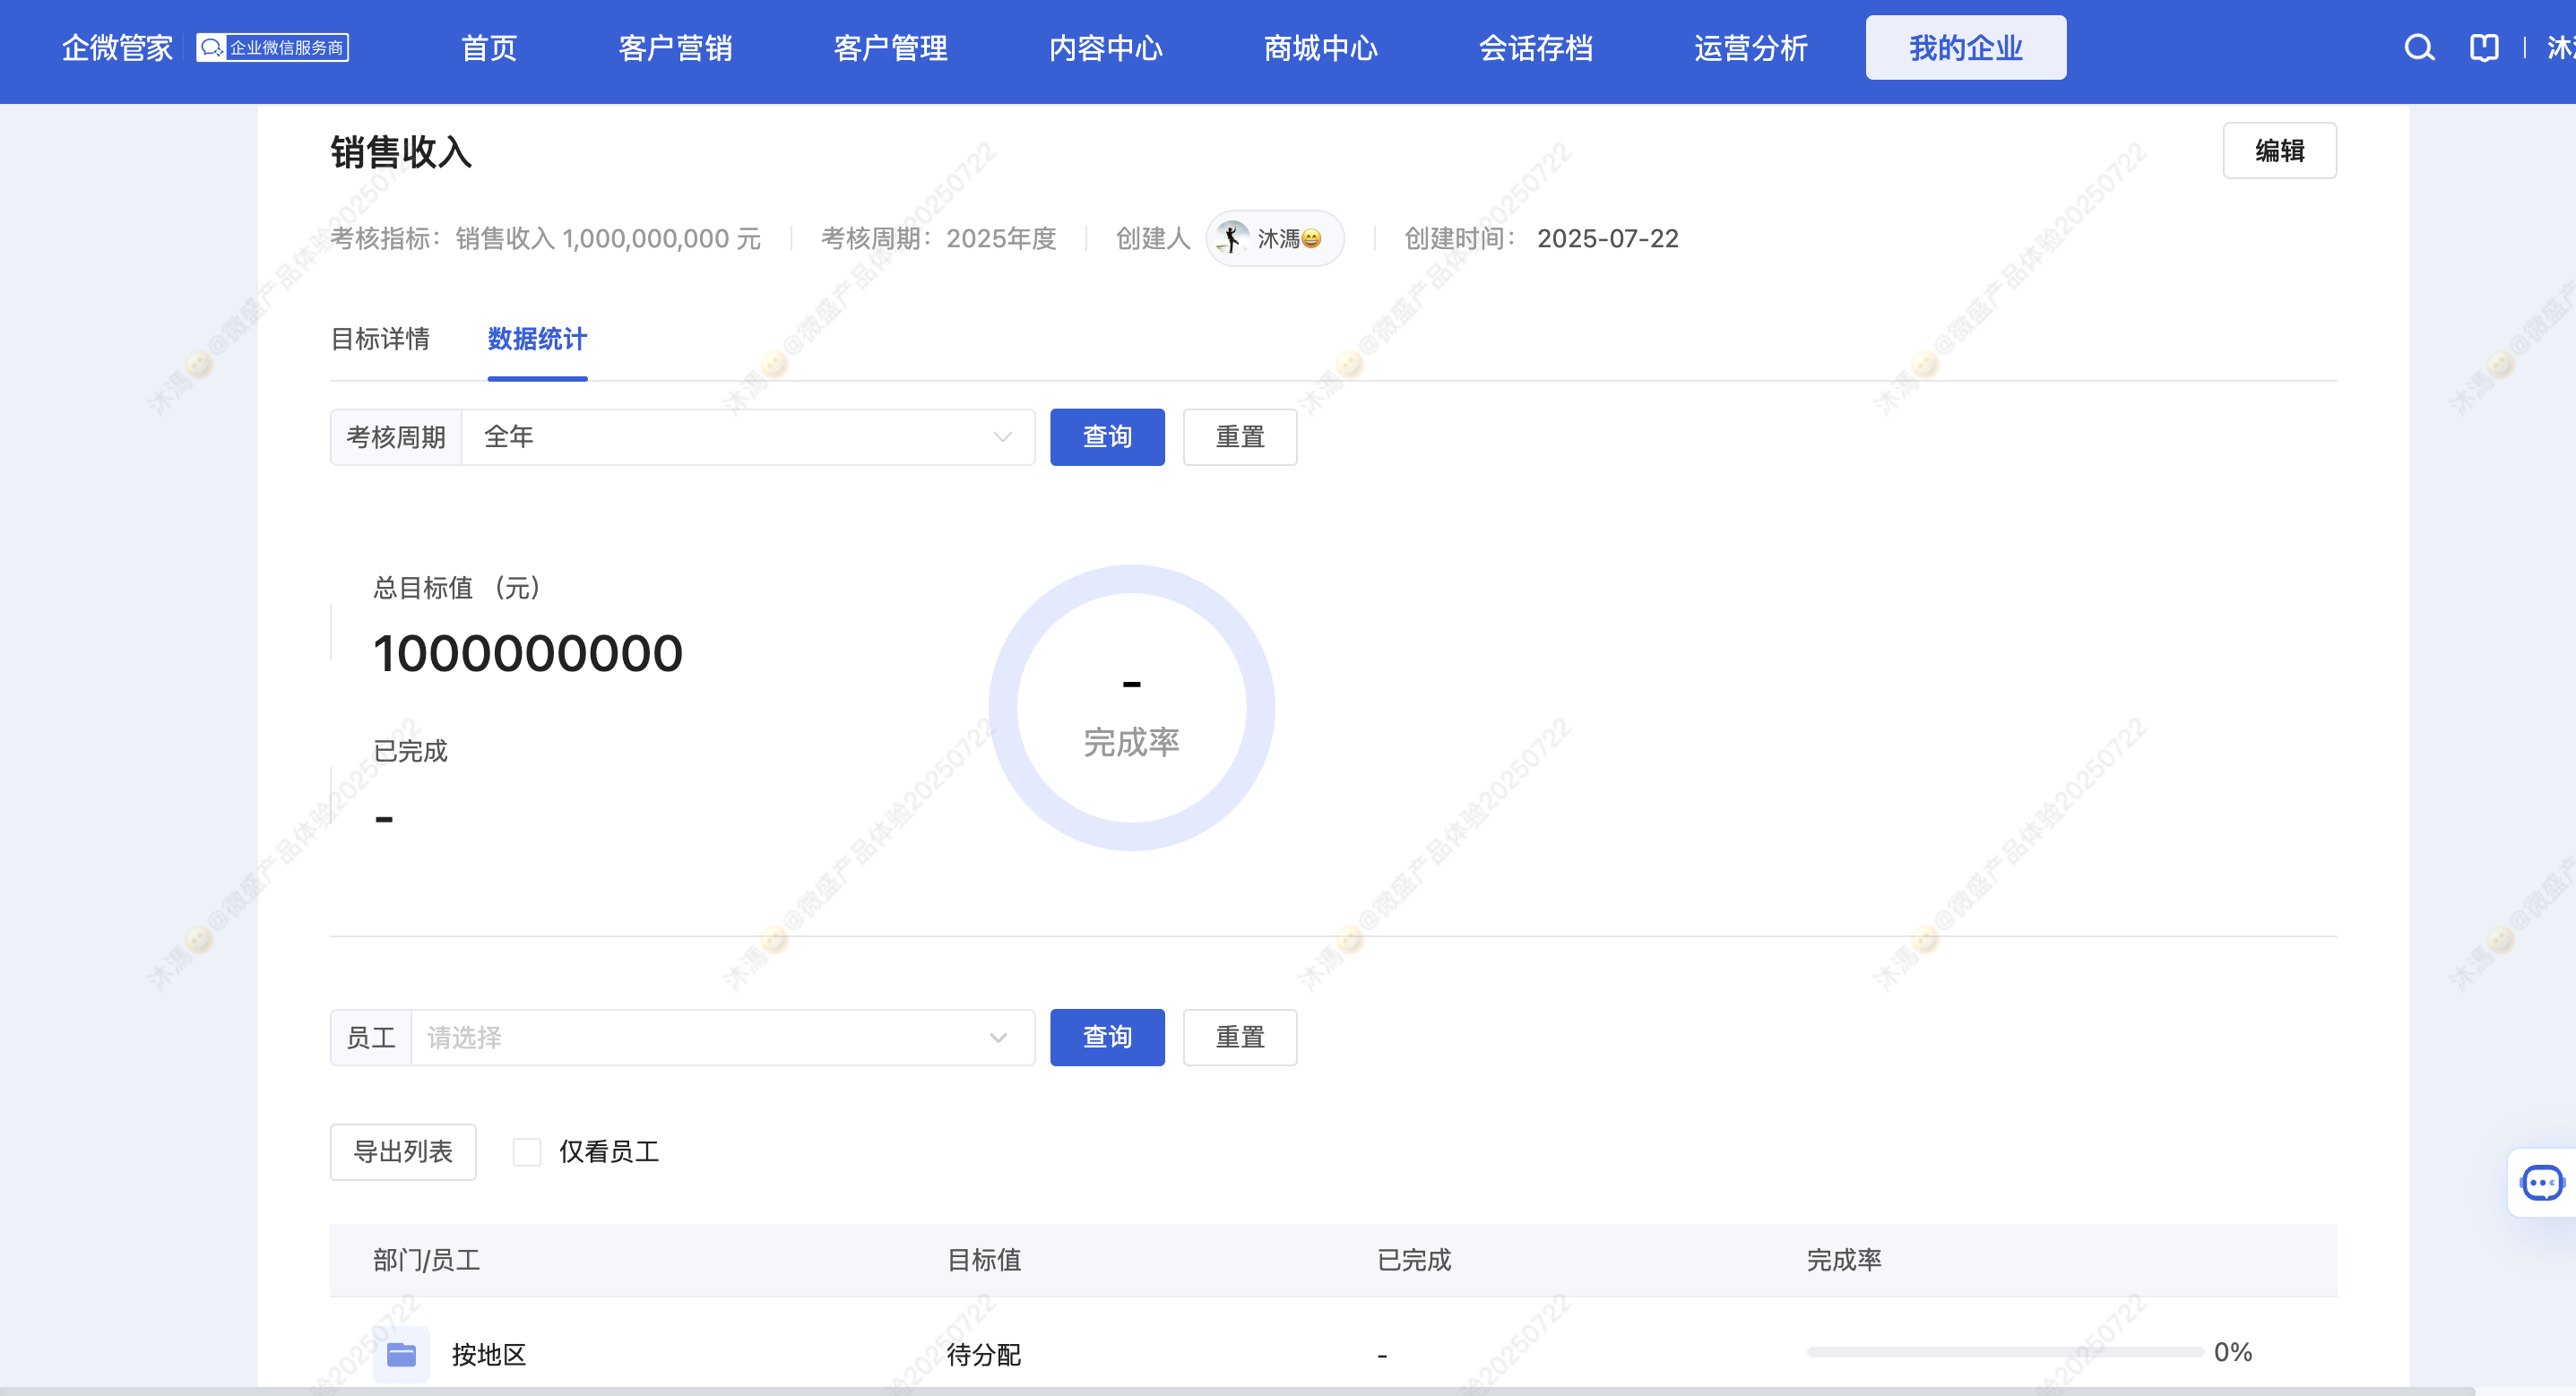
Task: Click the 0% completion rate value
Action: pyautogui.click(x=2232, y=1352)
